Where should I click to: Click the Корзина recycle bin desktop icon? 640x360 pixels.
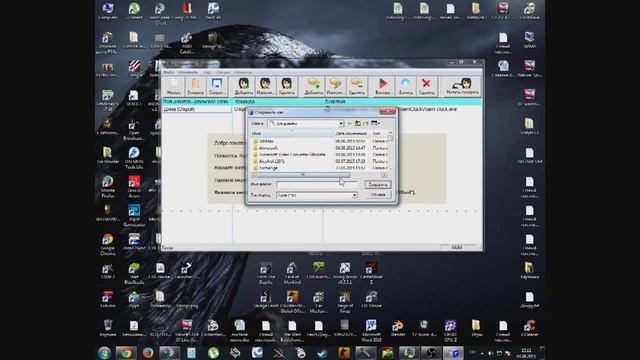pyautogui.click(x=108, y=327)
